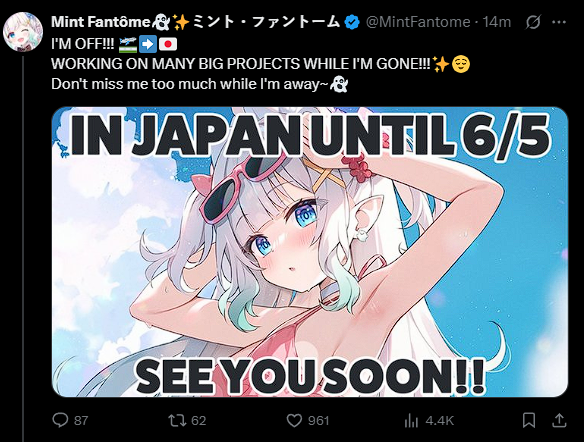Open the 'IN JAPAN UNTIL 6/5' image
The width and height of the screenshot is (584, 442).
(x=310, y=252)
